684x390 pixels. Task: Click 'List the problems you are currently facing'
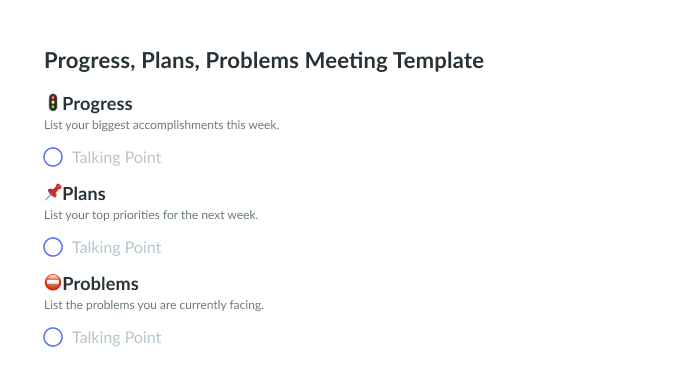(154, 305)
